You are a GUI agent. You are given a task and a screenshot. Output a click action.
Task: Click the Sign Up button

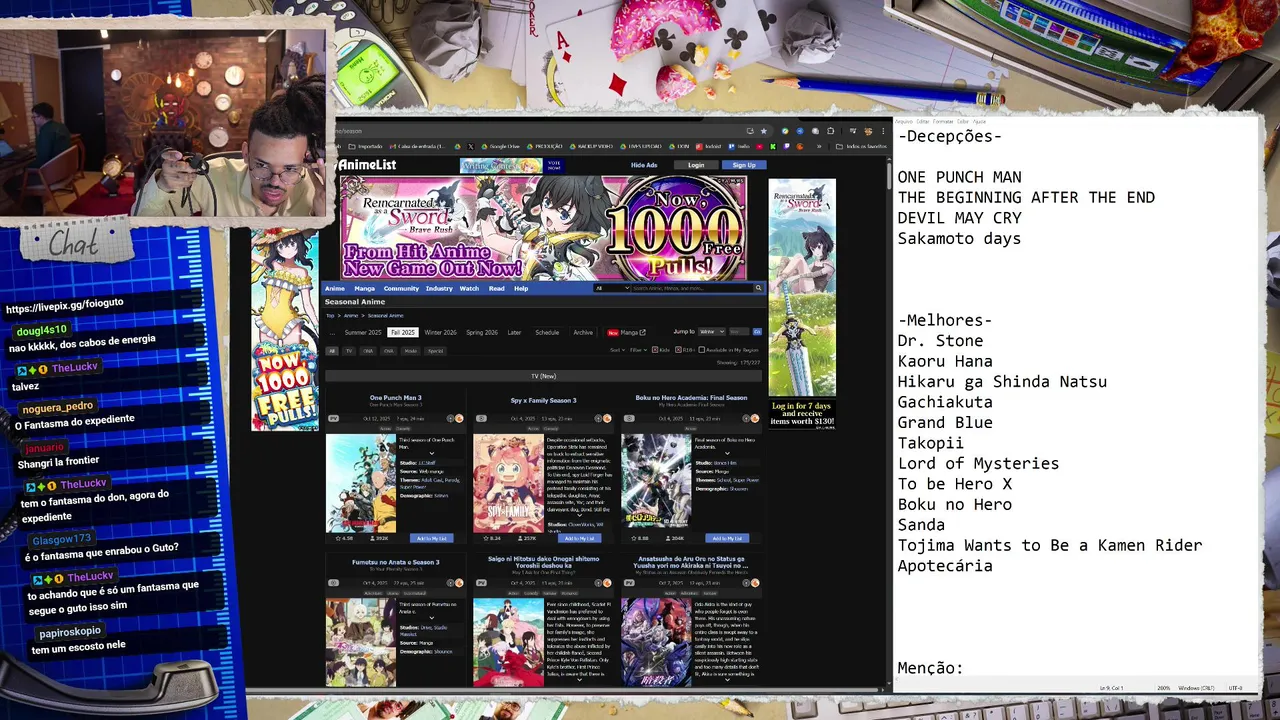[744, 165]
